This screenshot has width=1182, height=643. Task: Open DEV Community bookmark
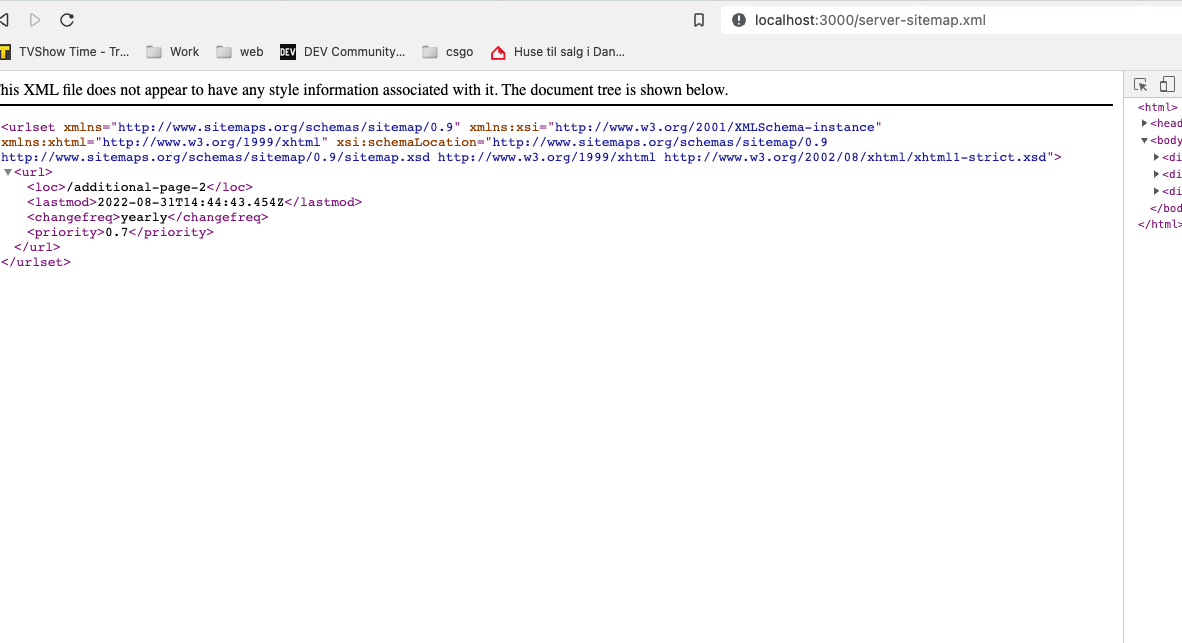coord(343,52)
